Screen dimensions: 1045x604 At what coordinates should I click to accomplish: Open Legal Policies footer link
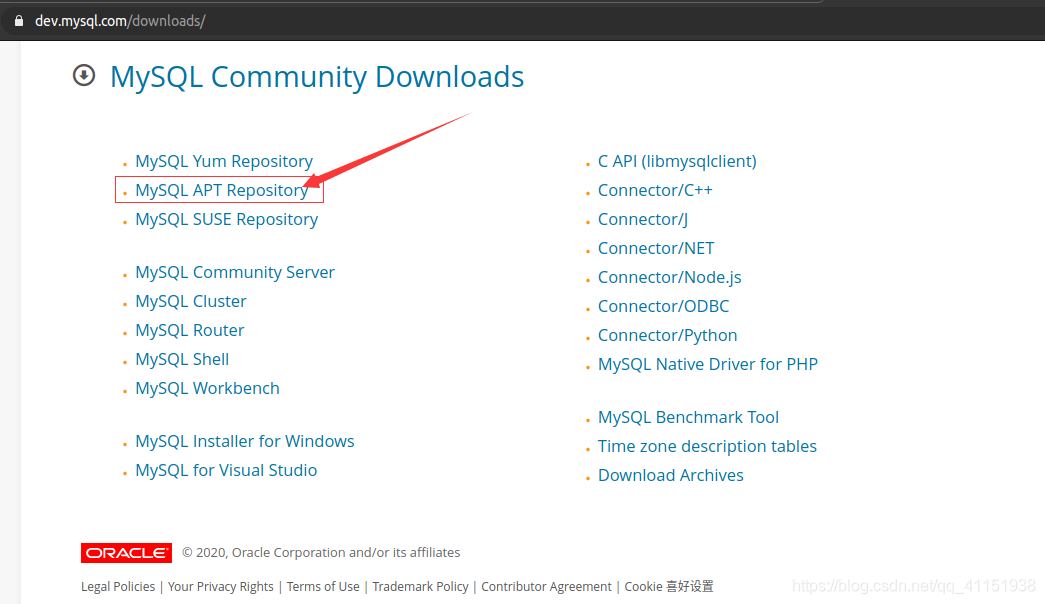pyautogui.click(x=118, y=587)
